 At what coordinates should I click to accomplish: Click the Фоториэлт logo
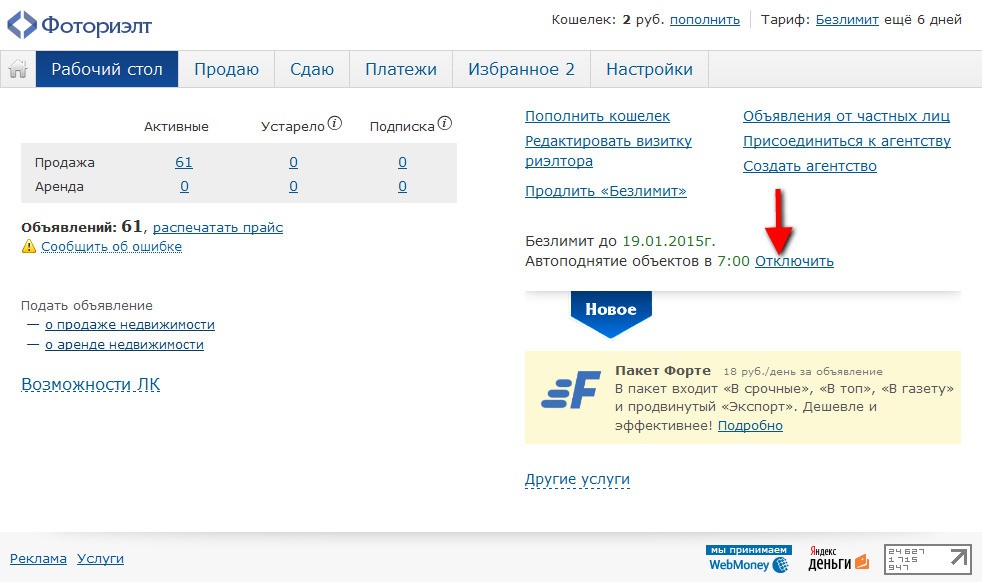tap(80, 24)
